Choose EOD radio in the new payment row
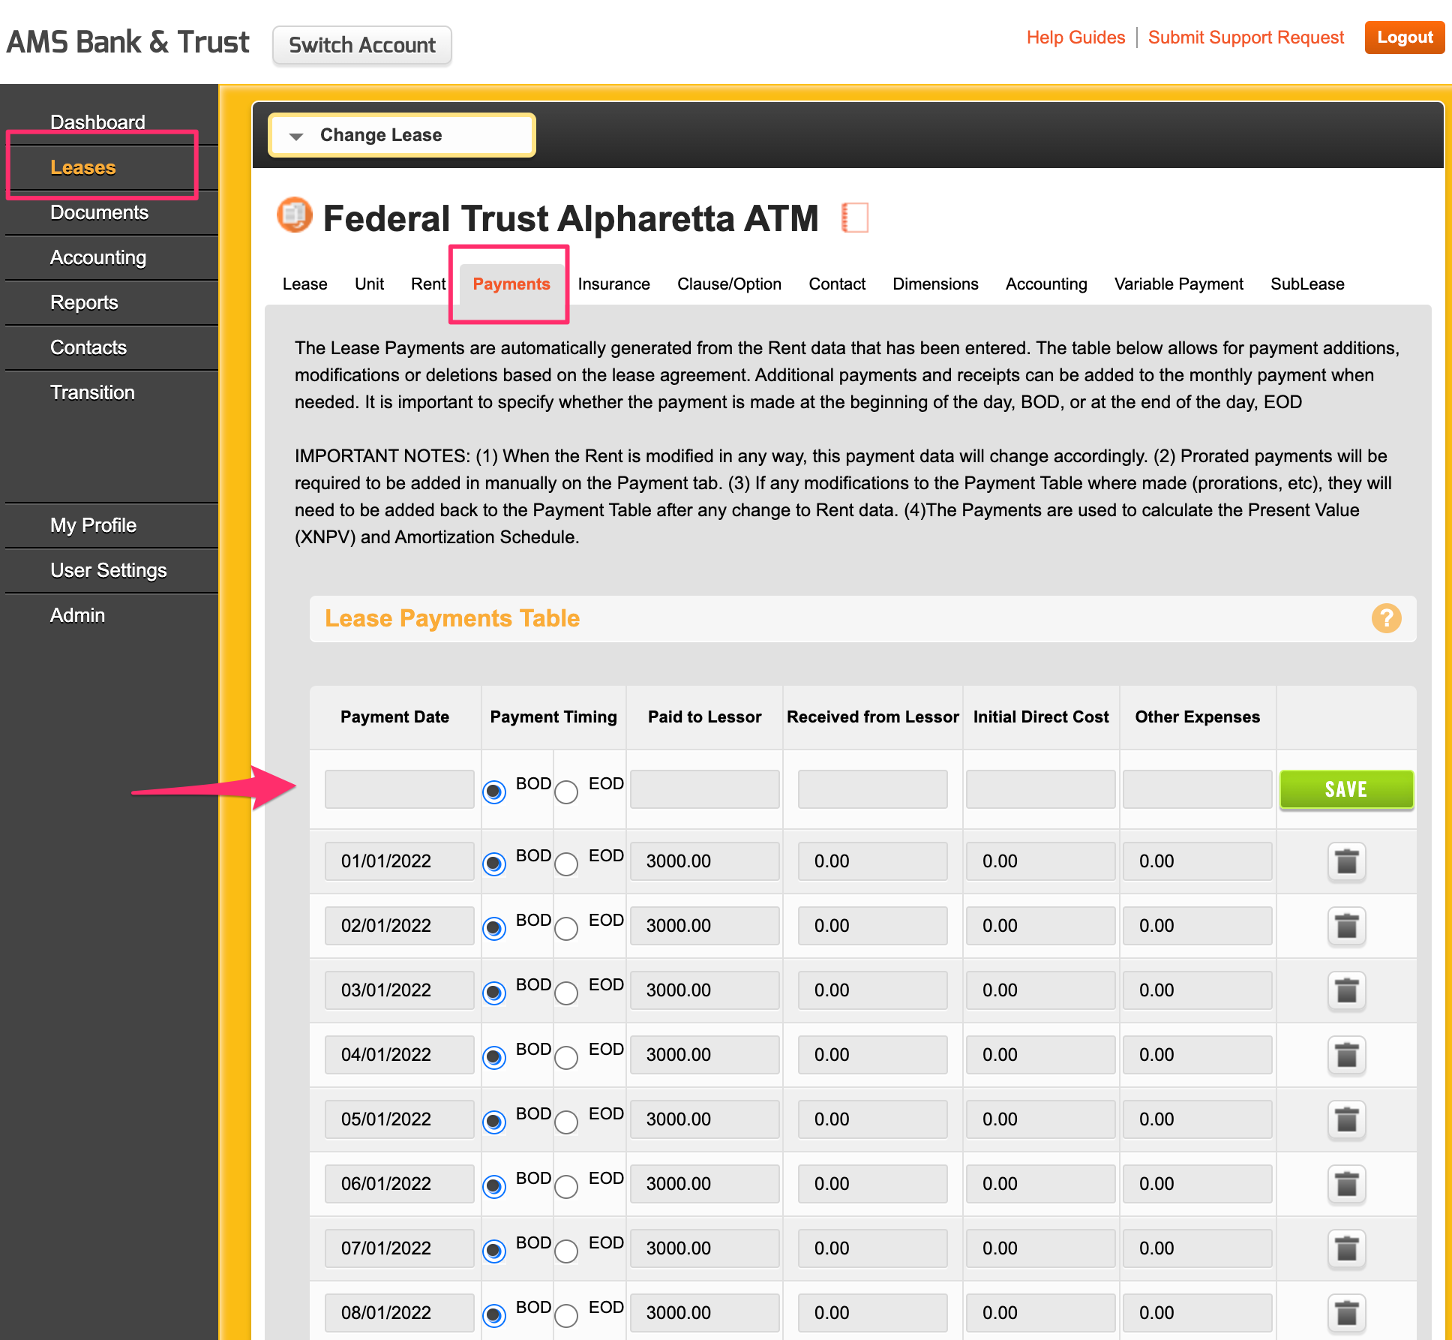 point(566,792)
